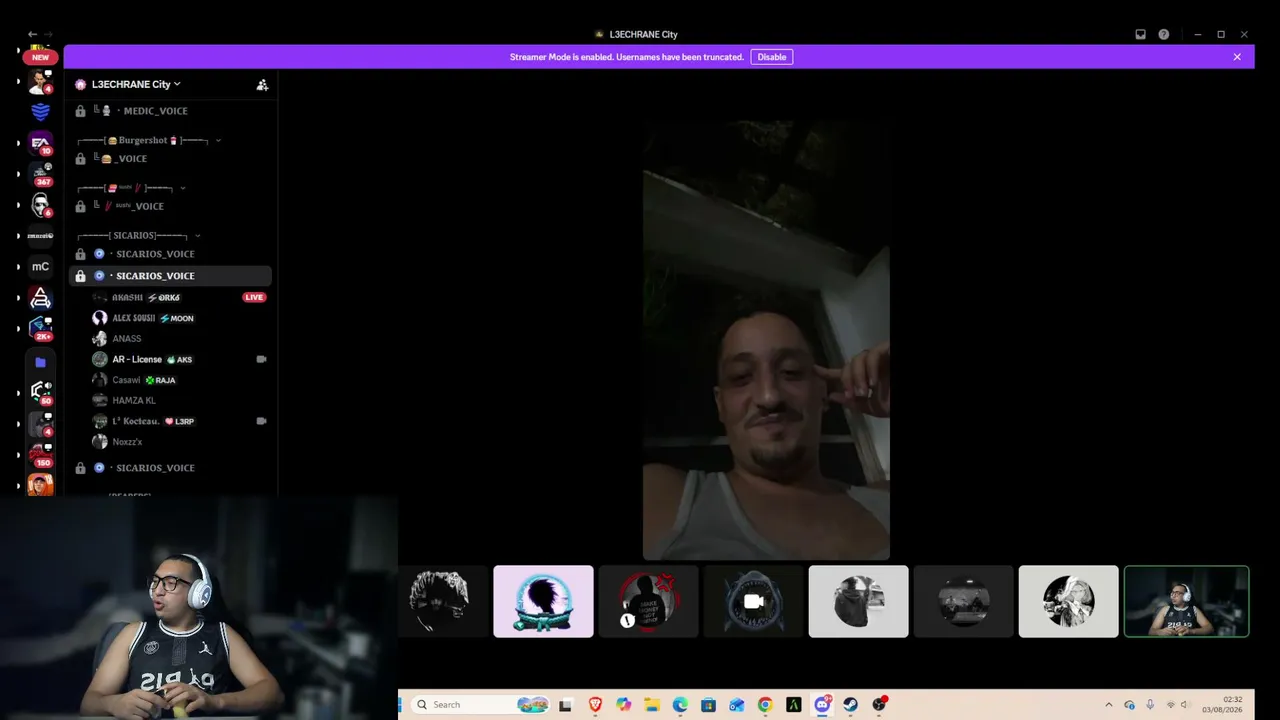Screen dimensions: 1280x720
Task: Click the camera icon beside L³ Kocteau
Action: tap(261, 421)
